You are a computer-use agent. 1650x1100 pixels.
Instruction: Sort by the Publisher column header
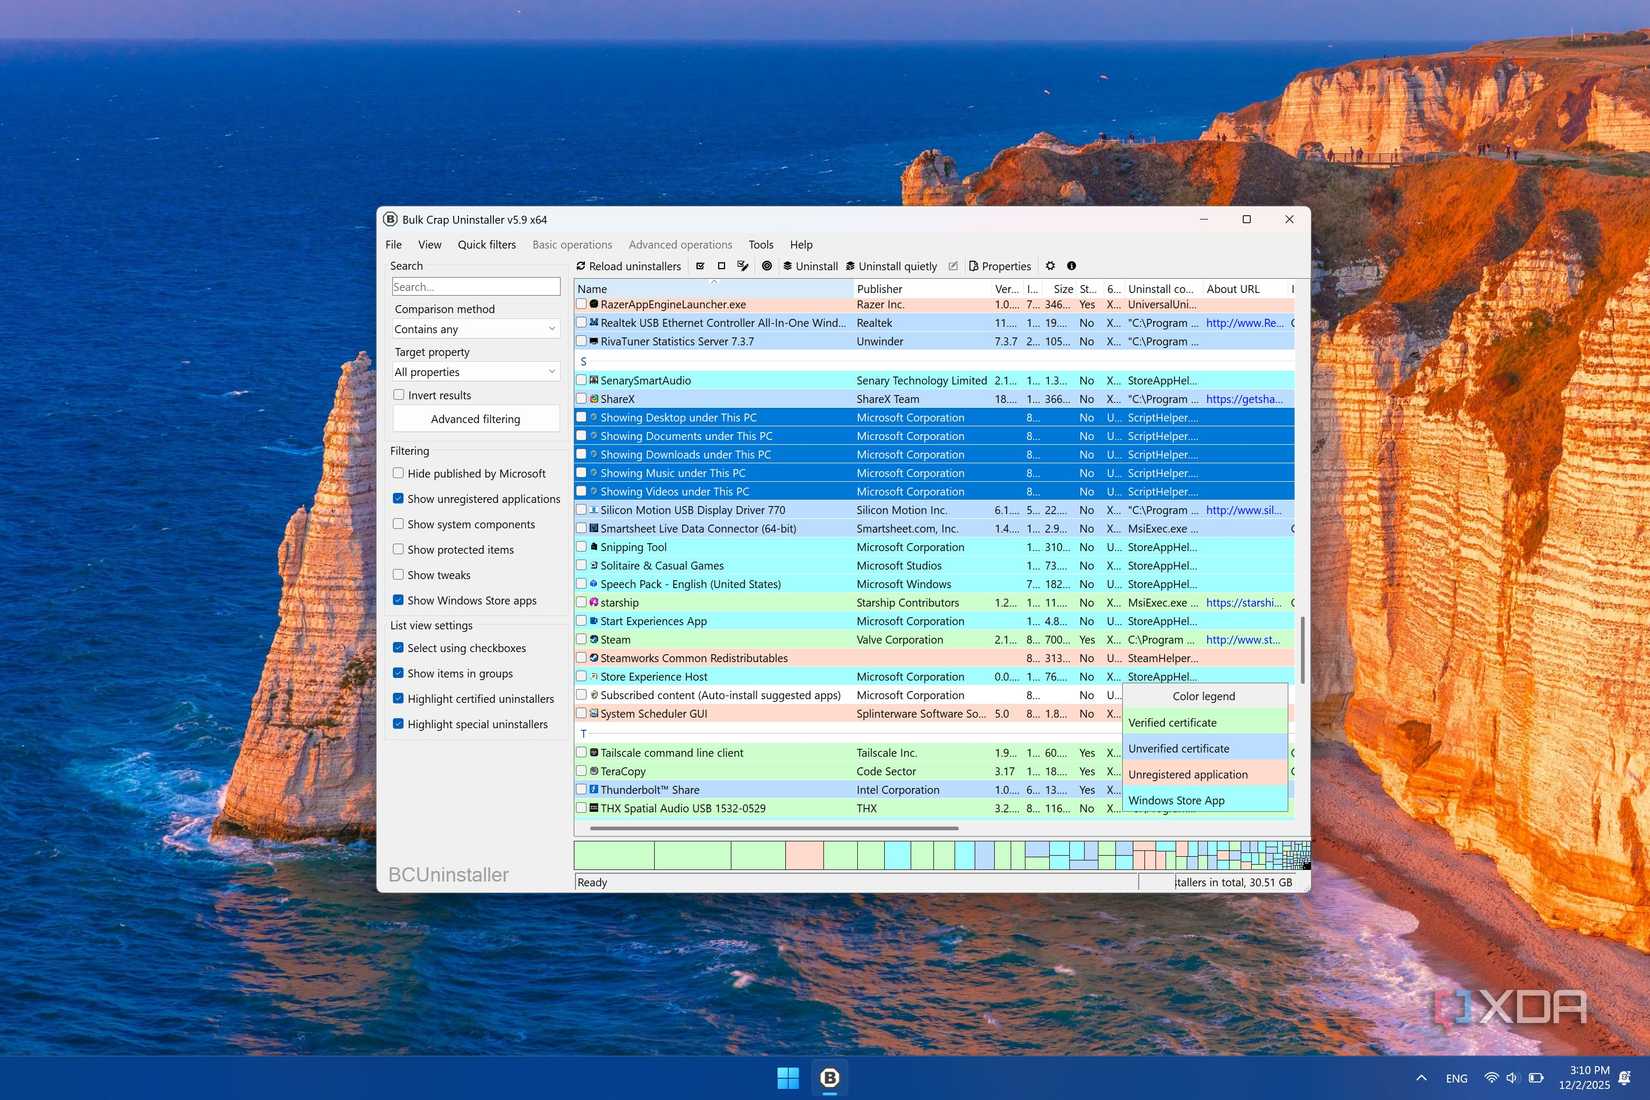tap(922, 289)
